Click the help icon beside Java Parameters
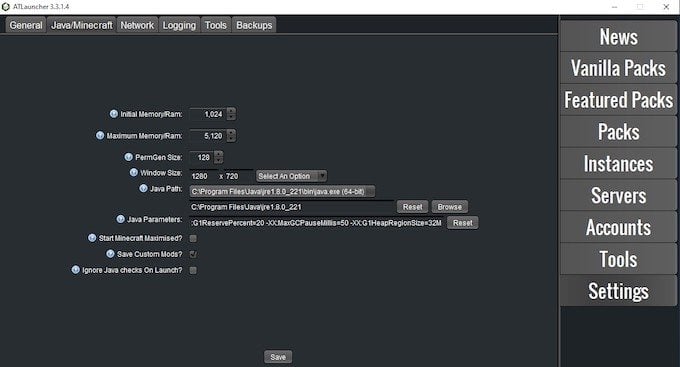This screenshot has width=680, height=367. coord(121,219)
